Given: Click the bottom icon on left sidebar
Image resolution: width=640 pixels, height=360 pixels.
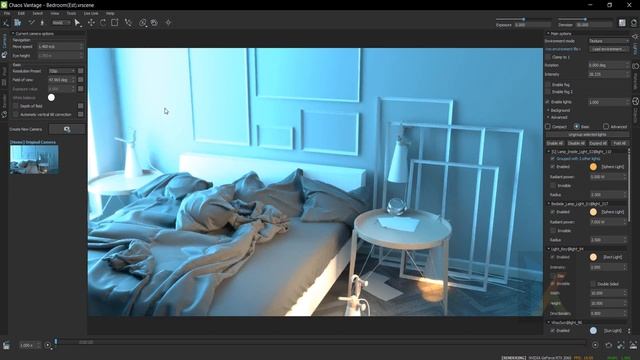Looking at the screenshot, I should tap(4, 115).
